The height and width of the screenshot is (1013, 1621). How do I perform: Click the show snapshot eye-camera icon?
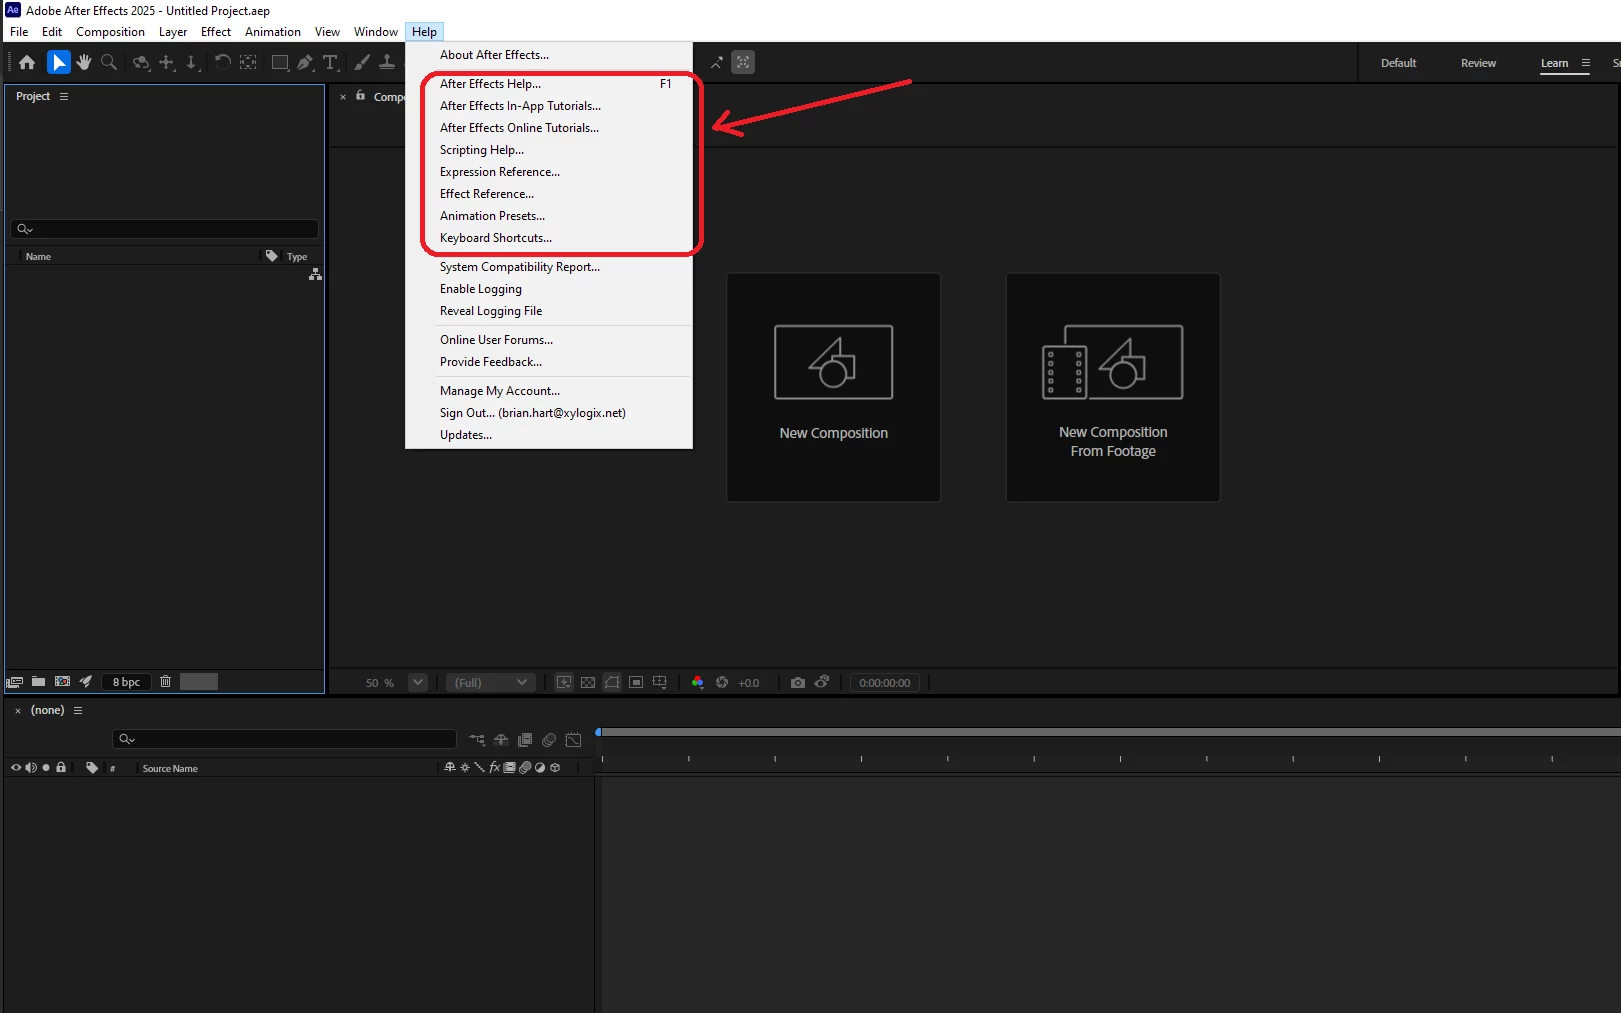(x=822, y=682)
